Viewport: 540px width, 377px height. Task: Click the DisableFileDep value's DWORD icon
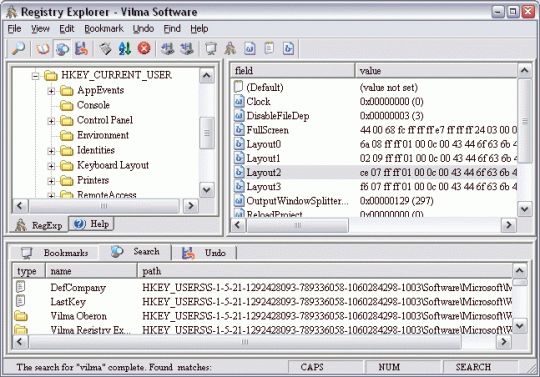pos(239,116)
